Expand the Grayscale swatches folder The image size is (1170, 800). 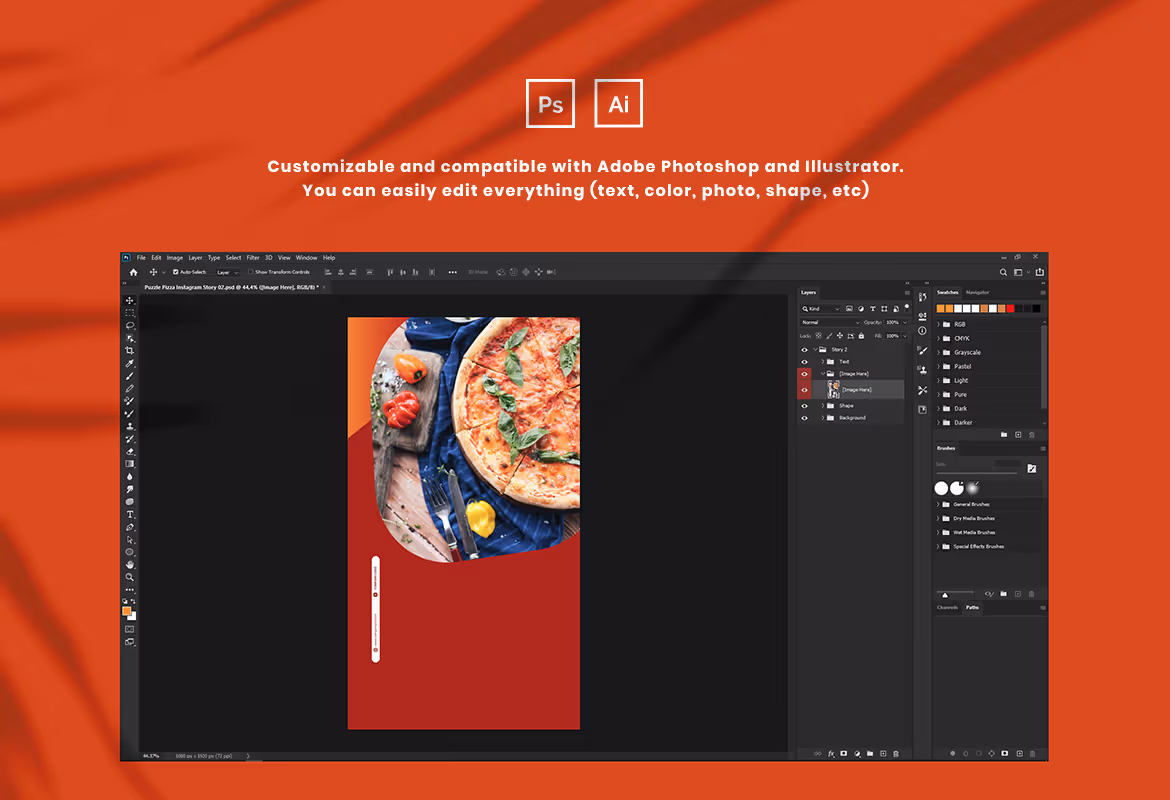939,352
